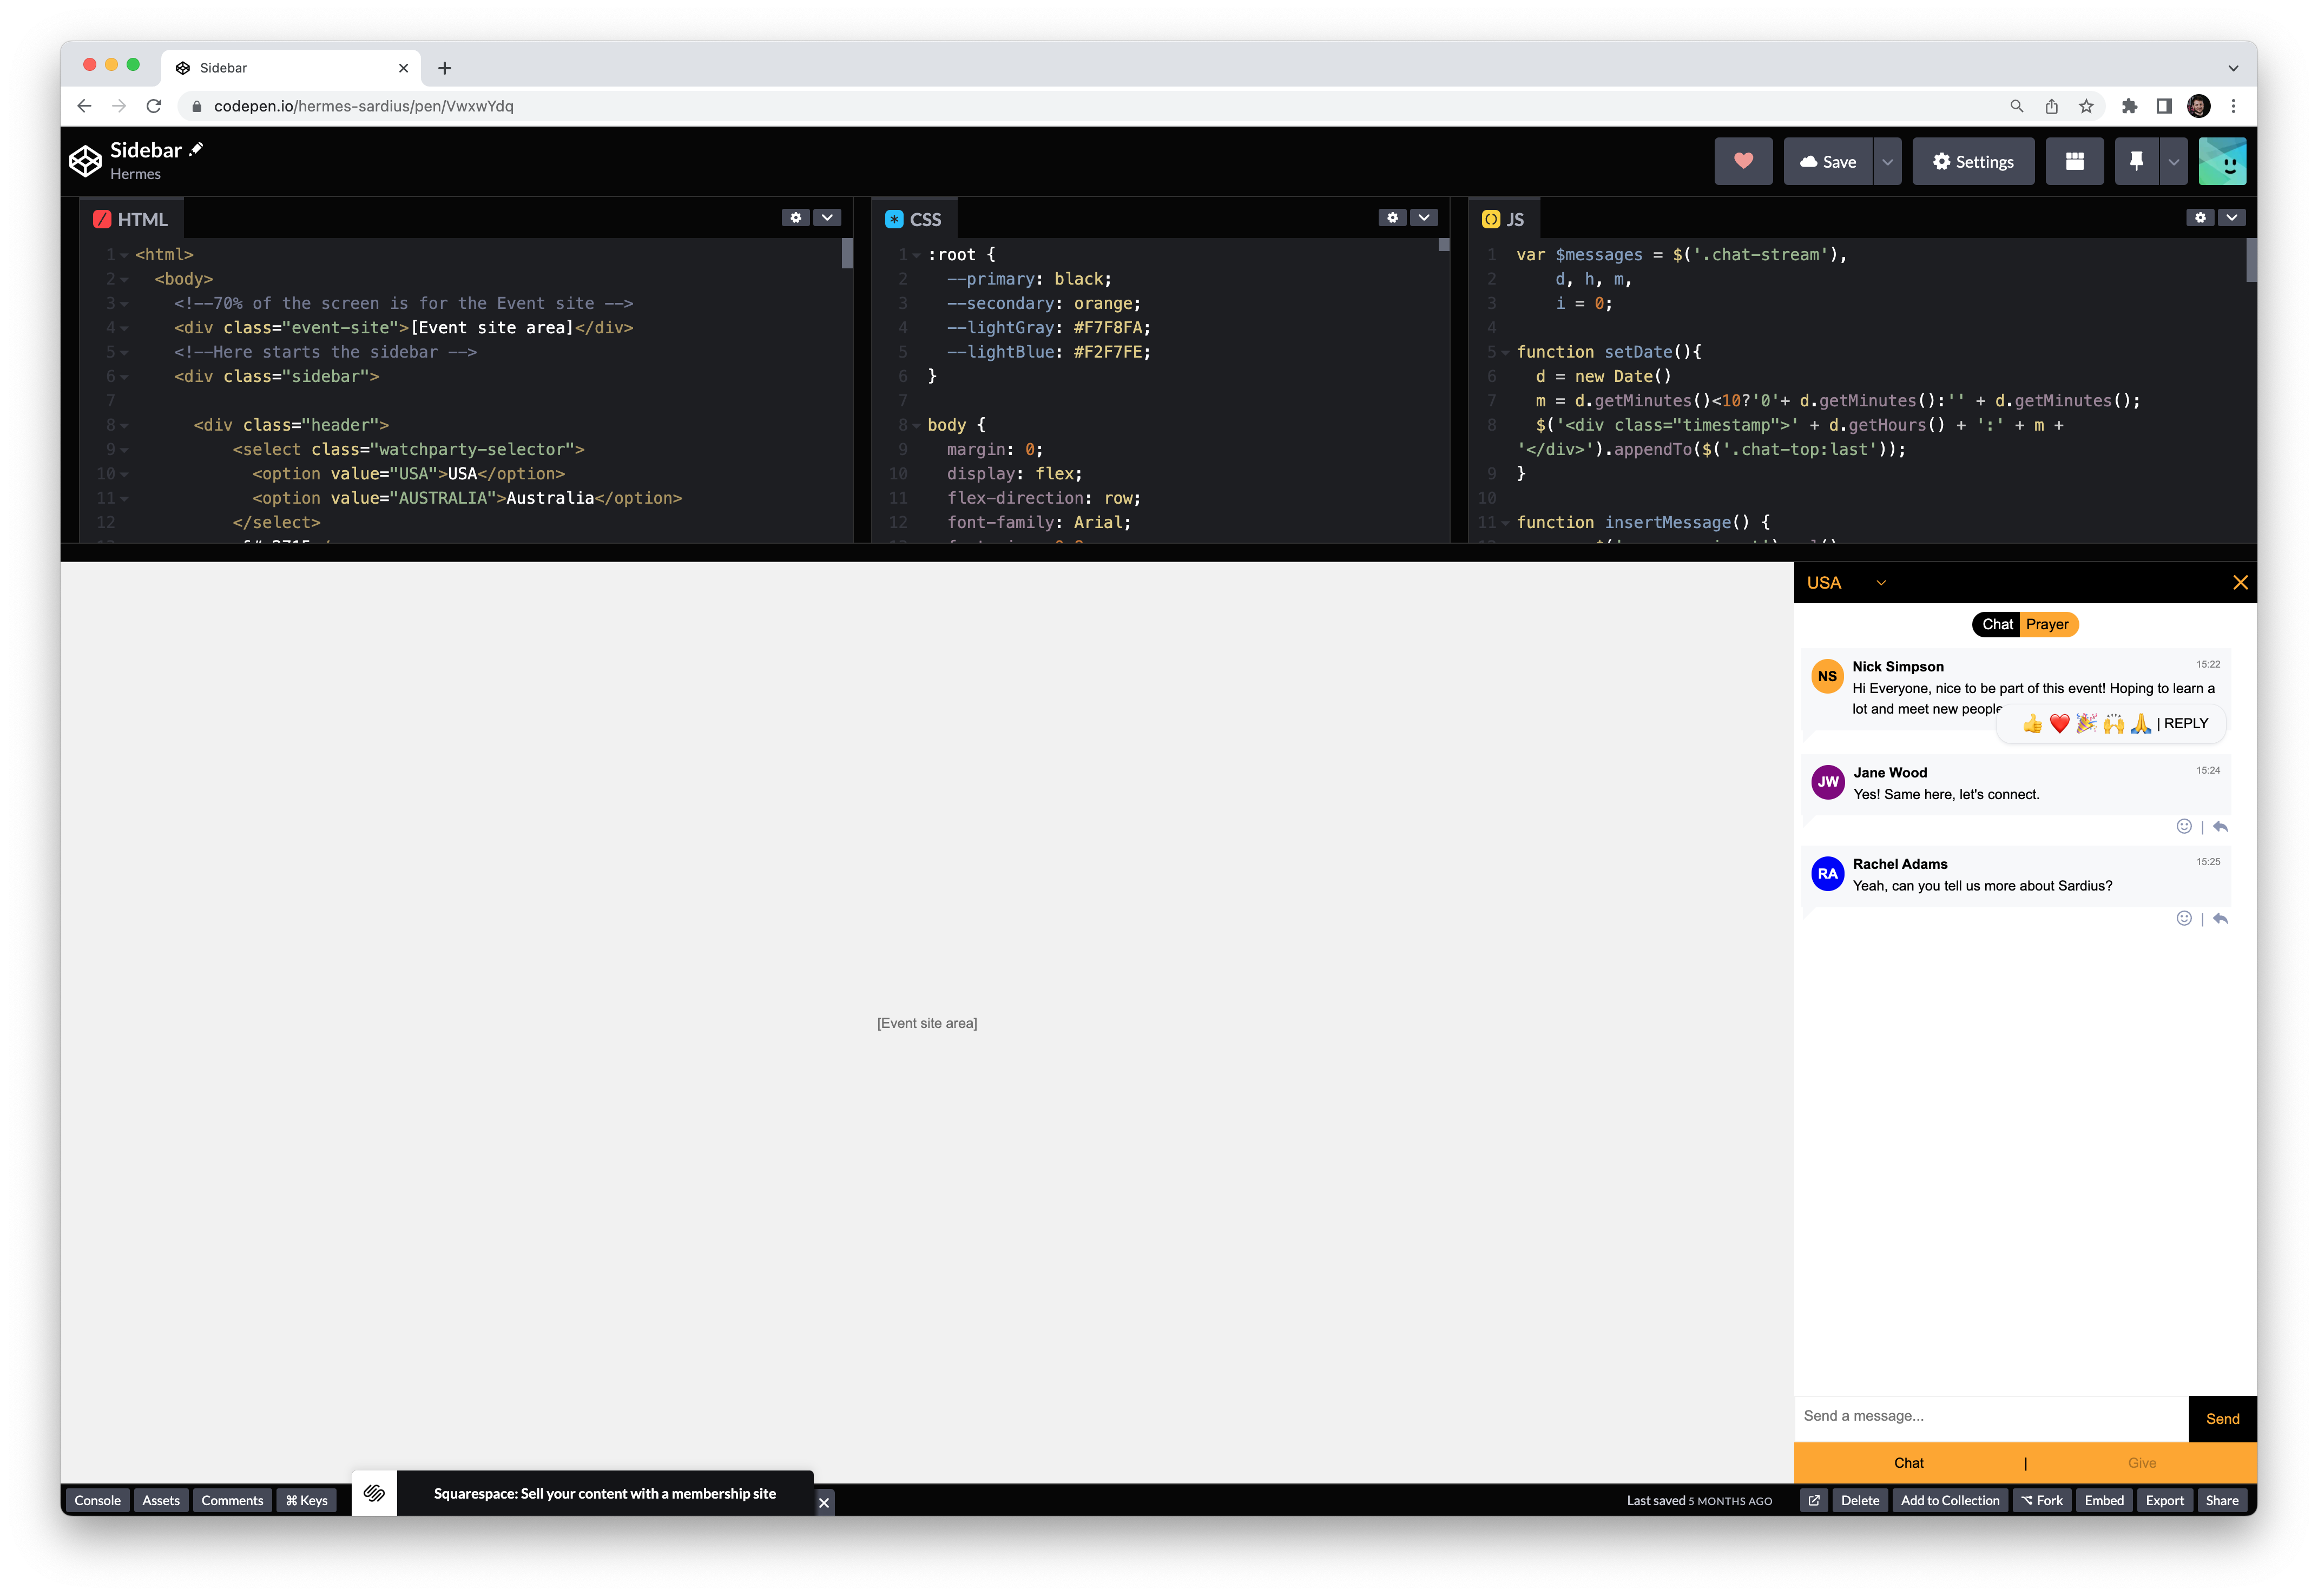Screen dimensions: 2318x1596
Task: Open HTML editor gear settings
Action: click(795, 217)
